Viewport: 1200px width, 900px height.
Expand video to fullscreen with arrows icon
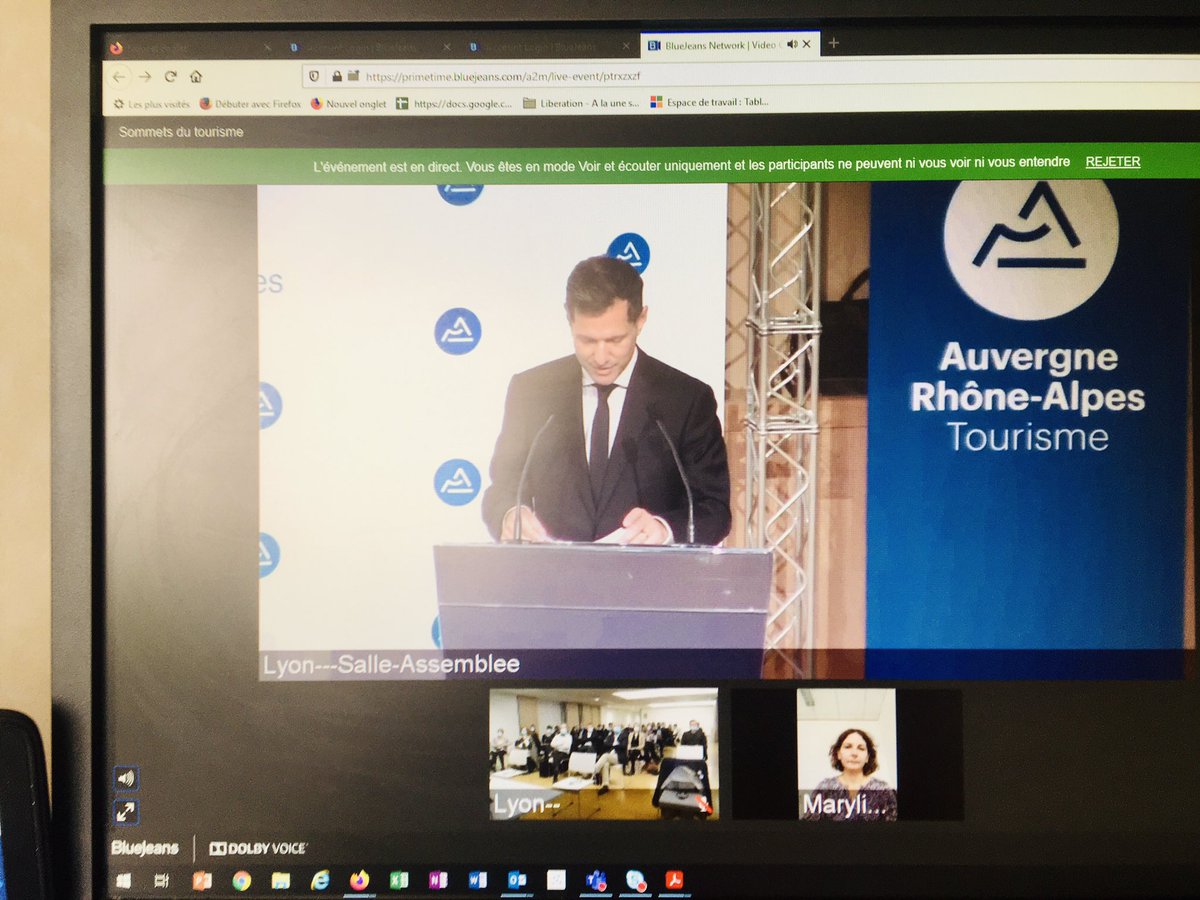coord(126,811)
